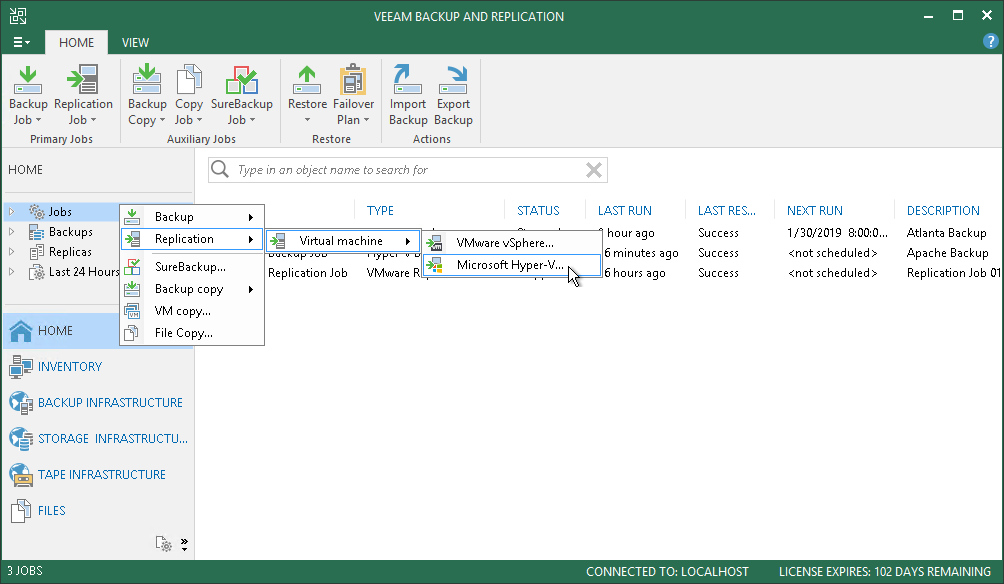
Task: Expand the Backups tree node
Action: point(12,232)
